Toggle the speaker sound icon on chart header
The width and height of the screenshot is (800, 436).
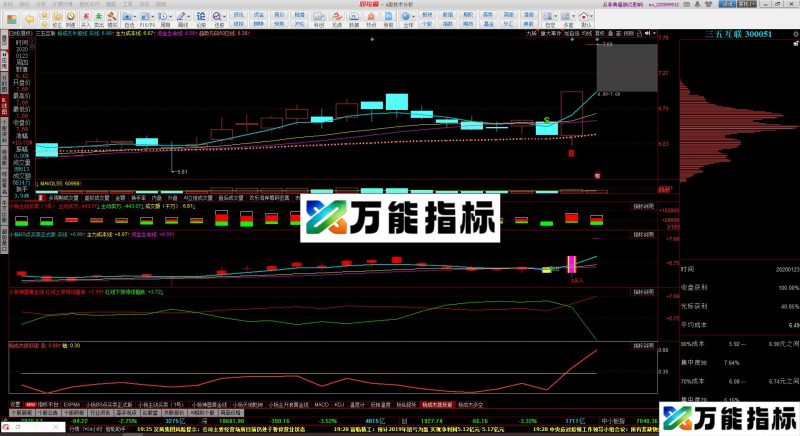click(x=647, y=33)
